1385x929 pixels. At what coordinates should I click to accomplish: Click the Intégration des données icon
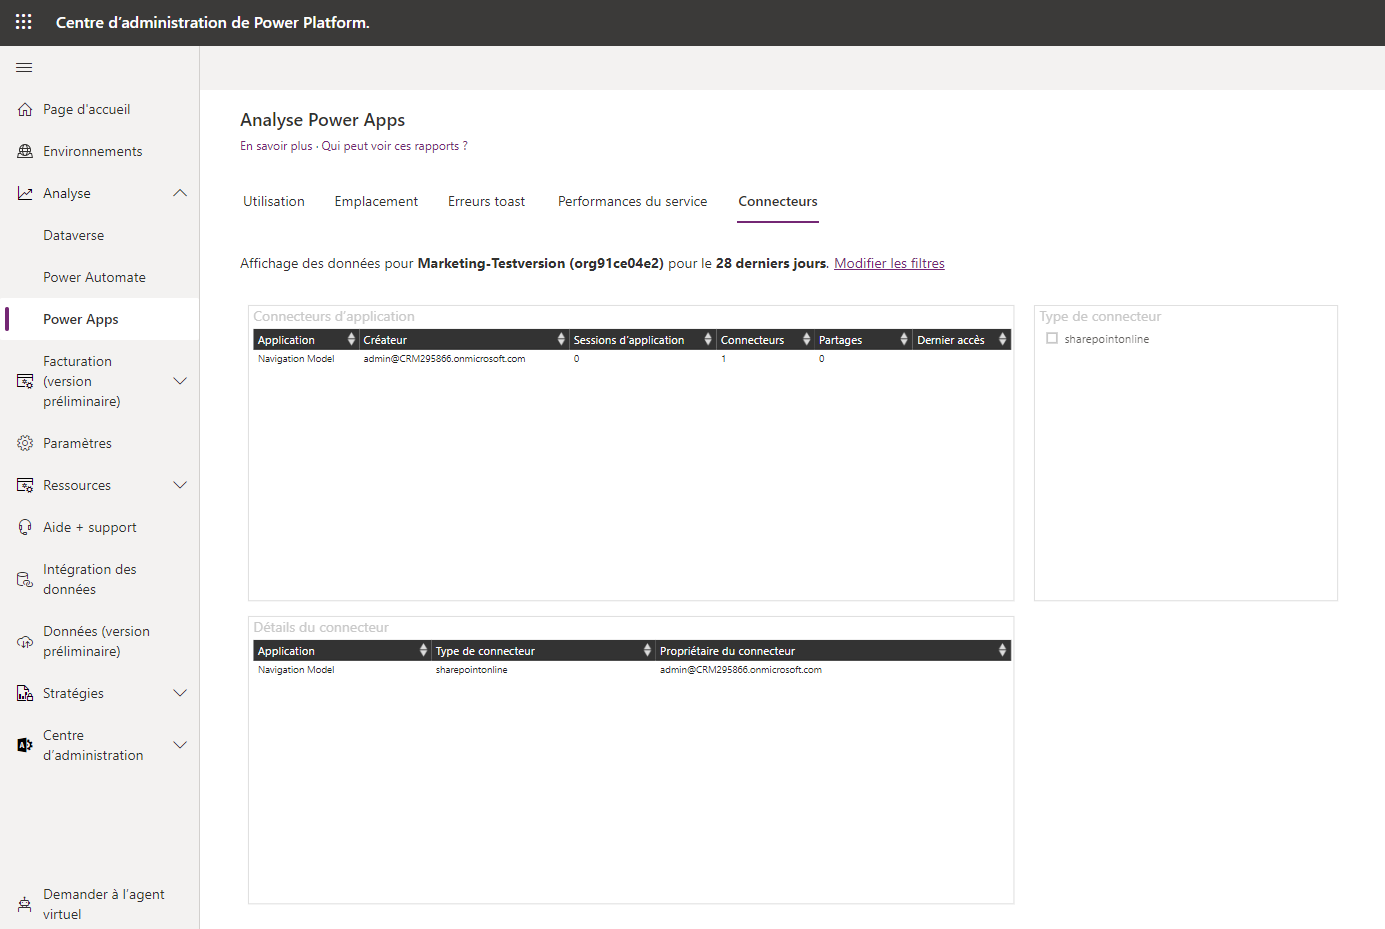tap(25, 580)
